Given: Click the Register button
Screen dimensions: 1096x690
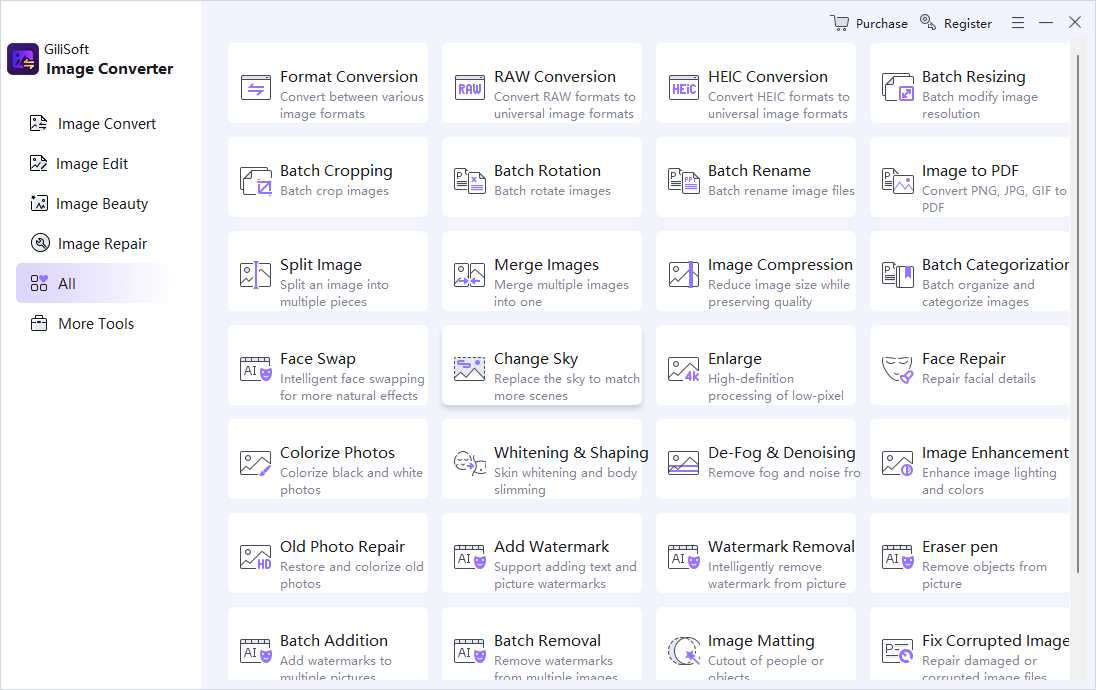Looking at the screenshot, I should (956, 23).
